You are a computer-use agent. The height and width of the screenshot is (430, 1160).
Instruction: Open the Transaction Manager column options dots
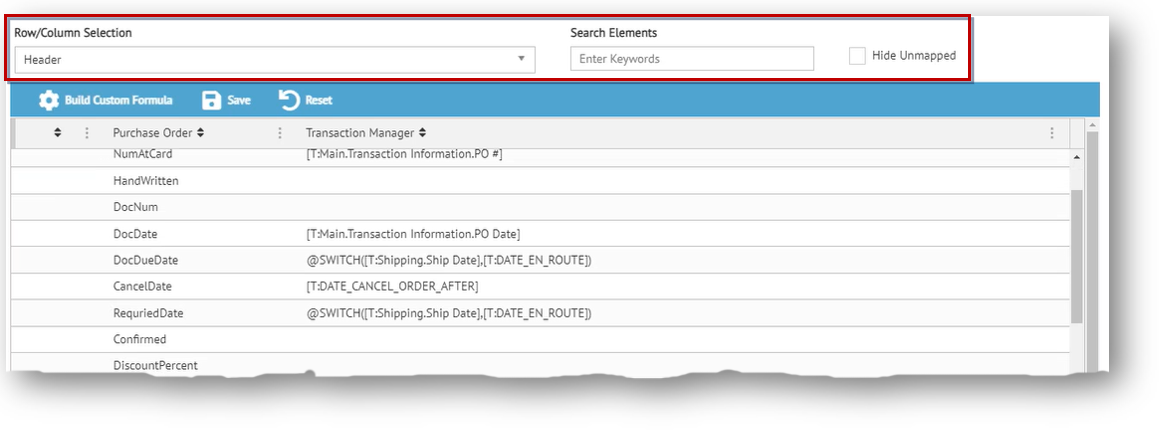[1052, 133]
